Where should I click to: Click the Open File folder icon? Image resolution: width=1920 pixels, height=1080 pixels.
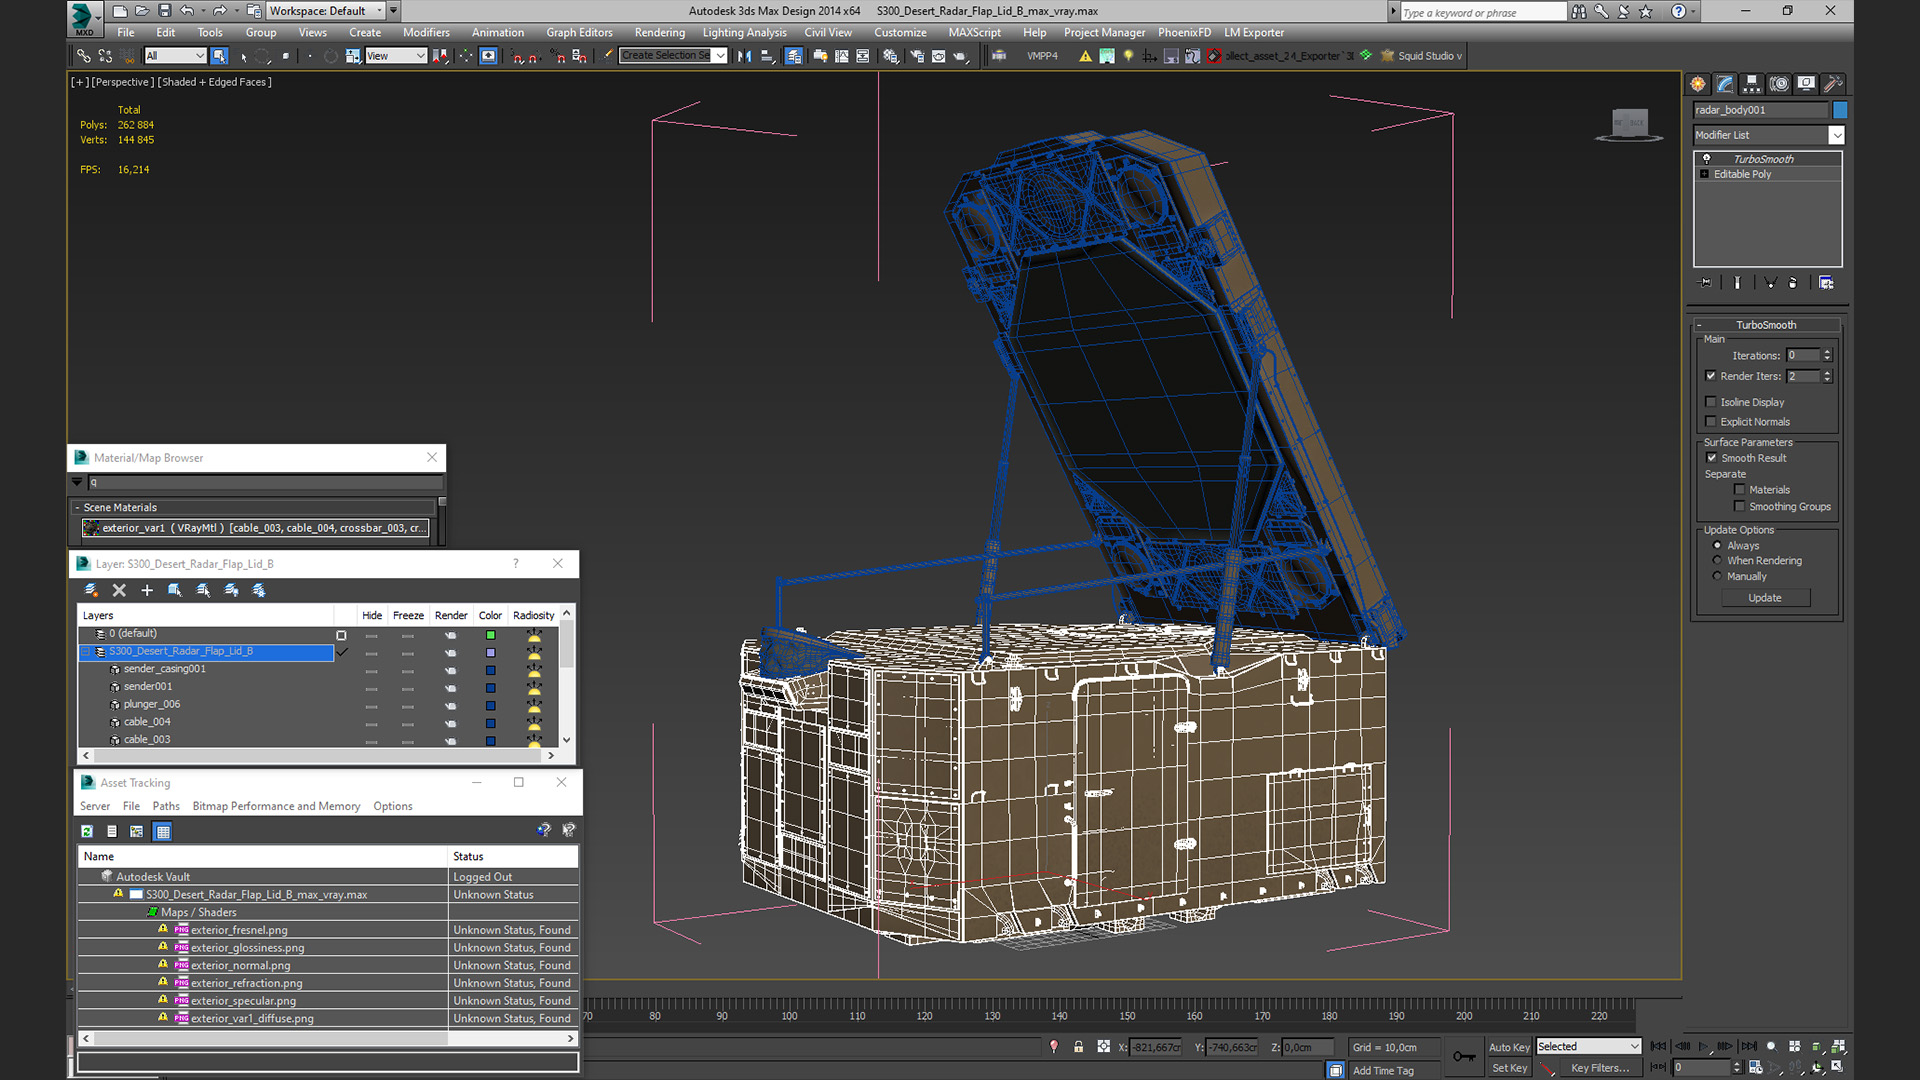(x=142, y=11)
